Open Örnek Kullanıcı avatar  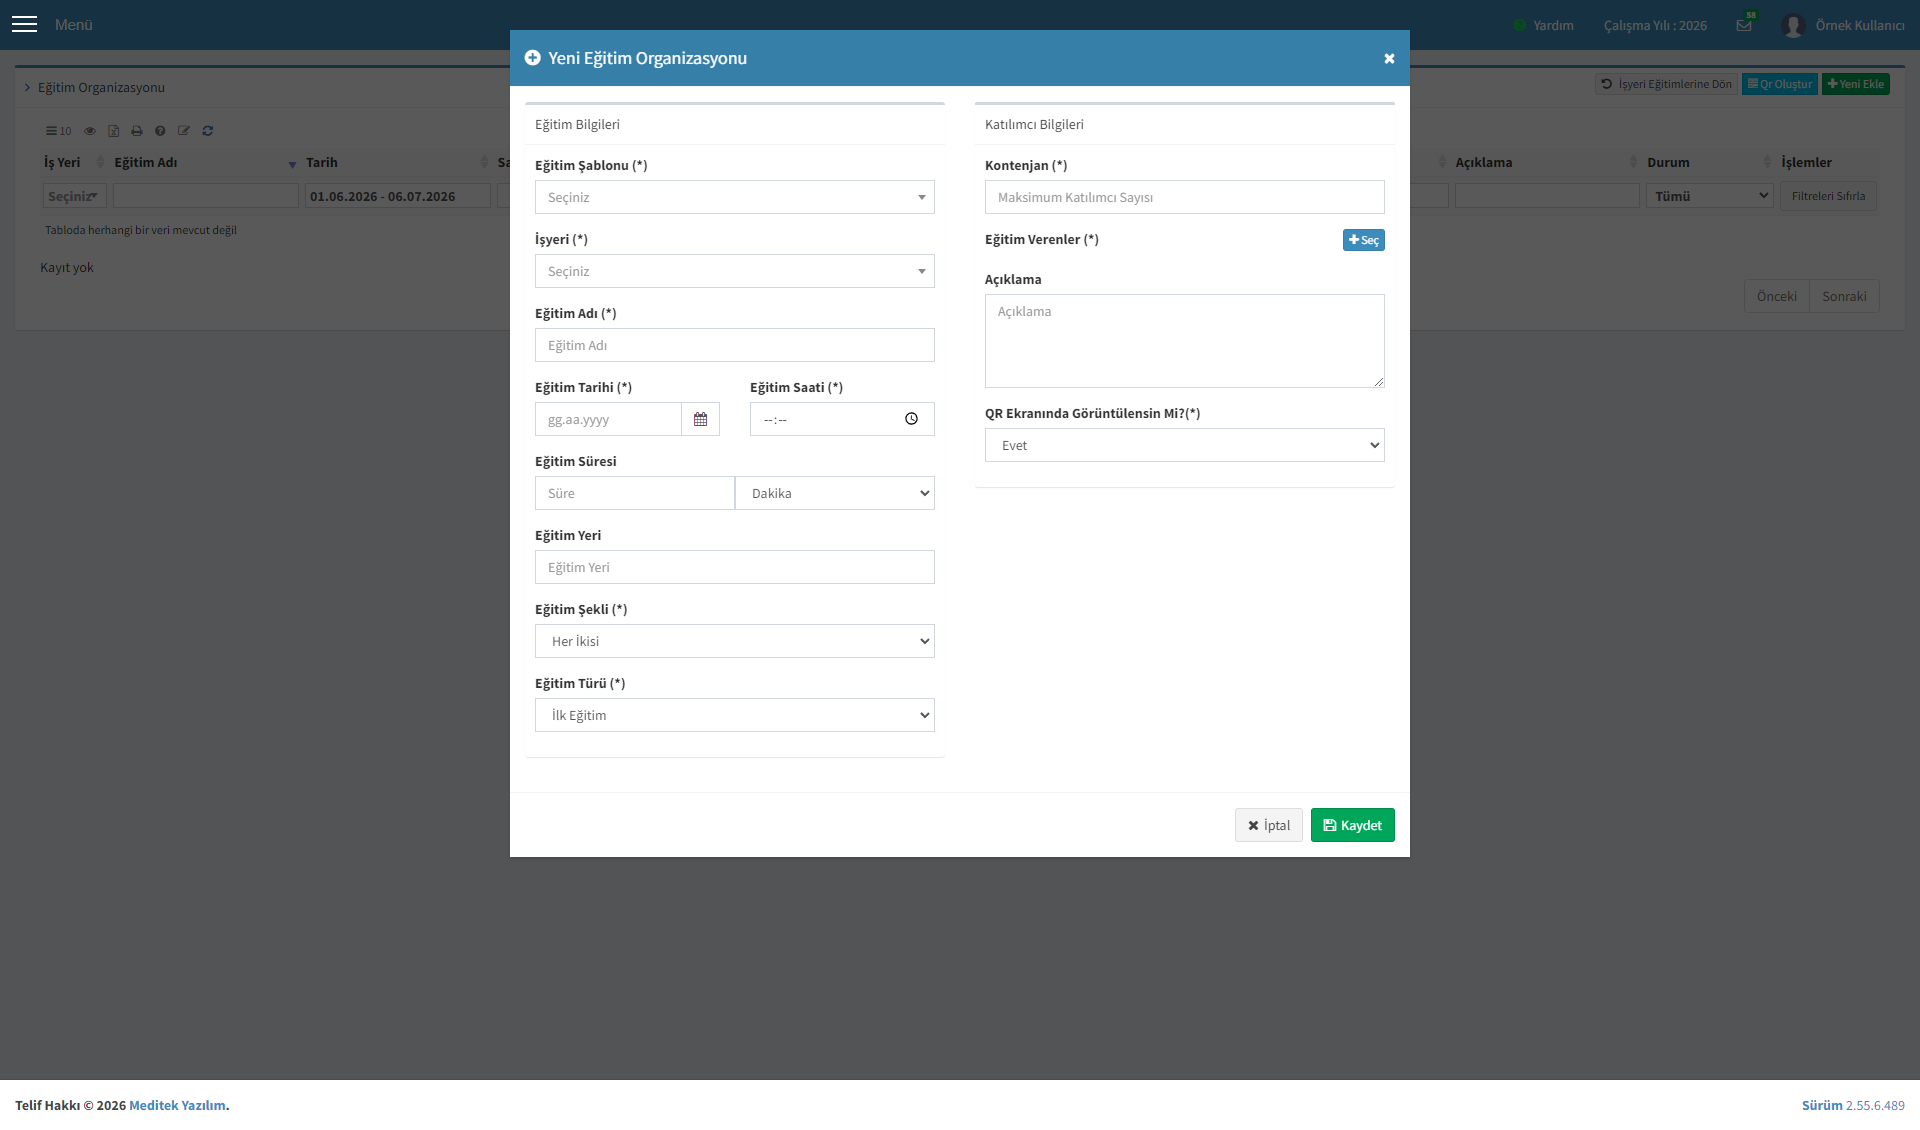tap(1792, 25)
